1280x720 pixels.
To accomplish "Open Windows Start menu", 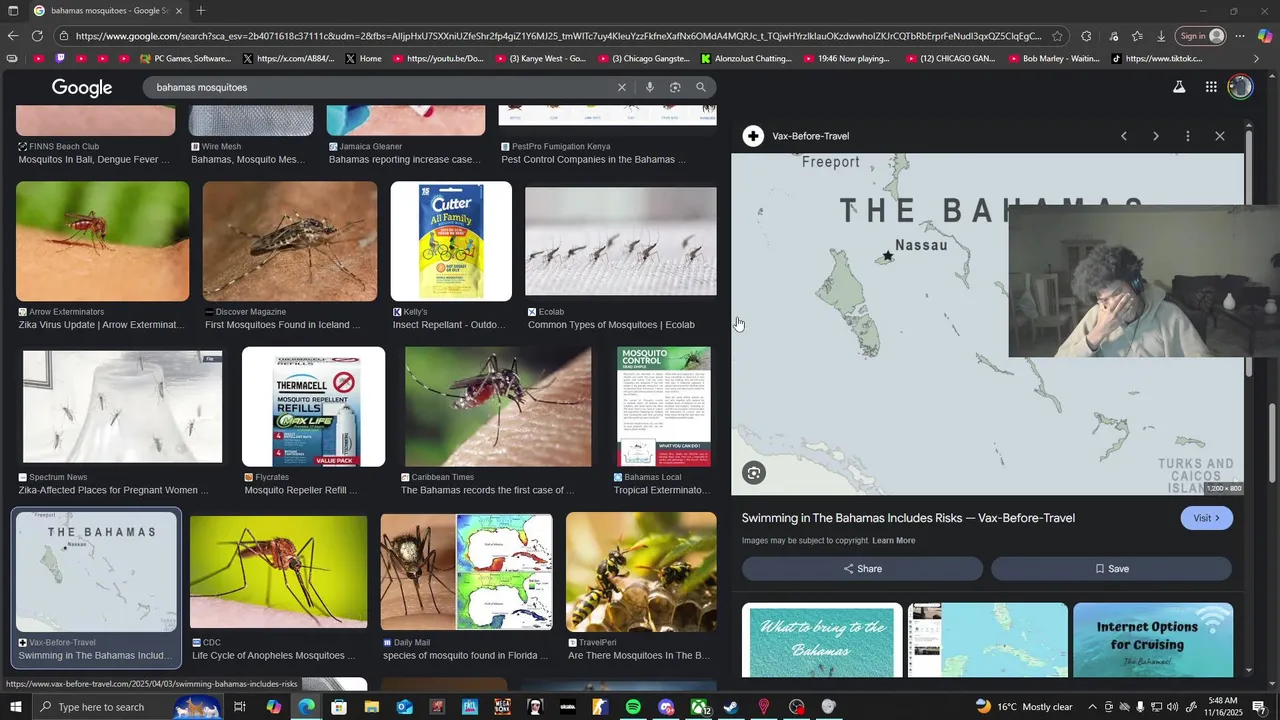I will [15, 707].
